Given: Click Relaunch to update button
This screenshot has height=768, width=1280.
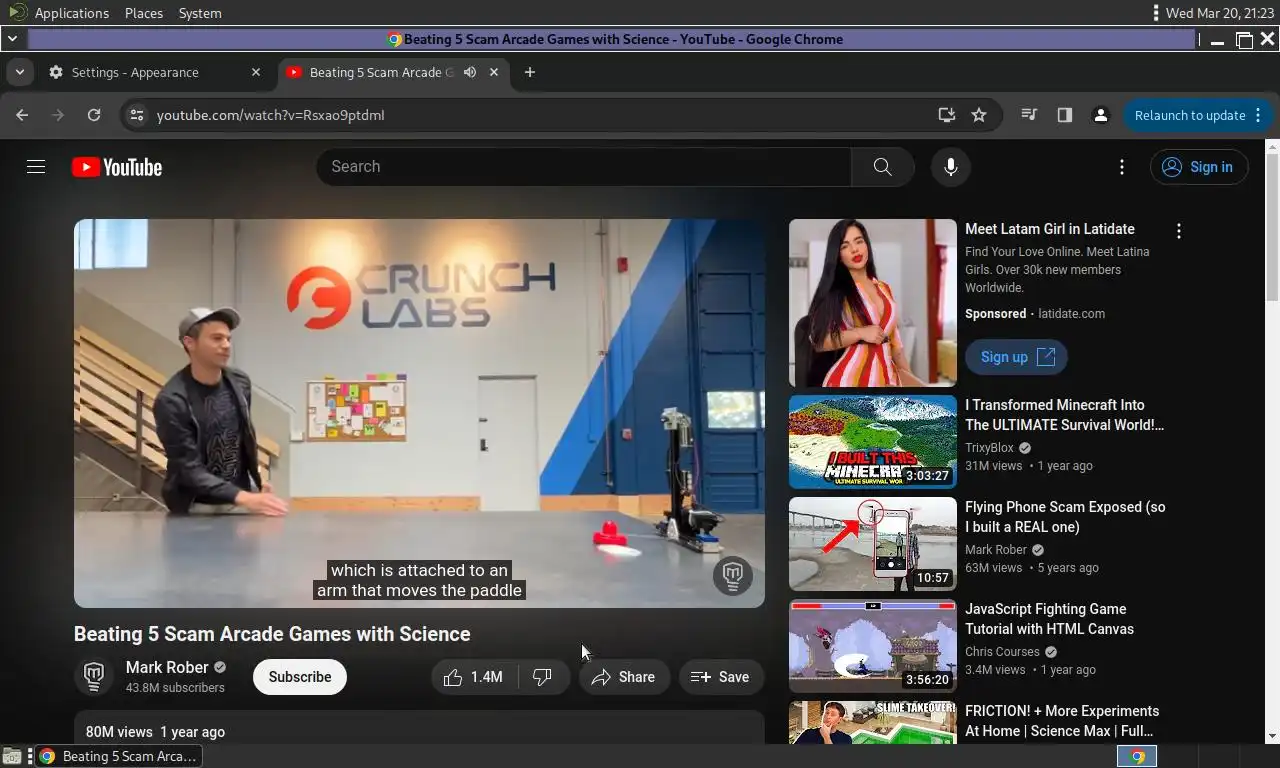Looking at the screenshot, I should [x=1189, y=115].
